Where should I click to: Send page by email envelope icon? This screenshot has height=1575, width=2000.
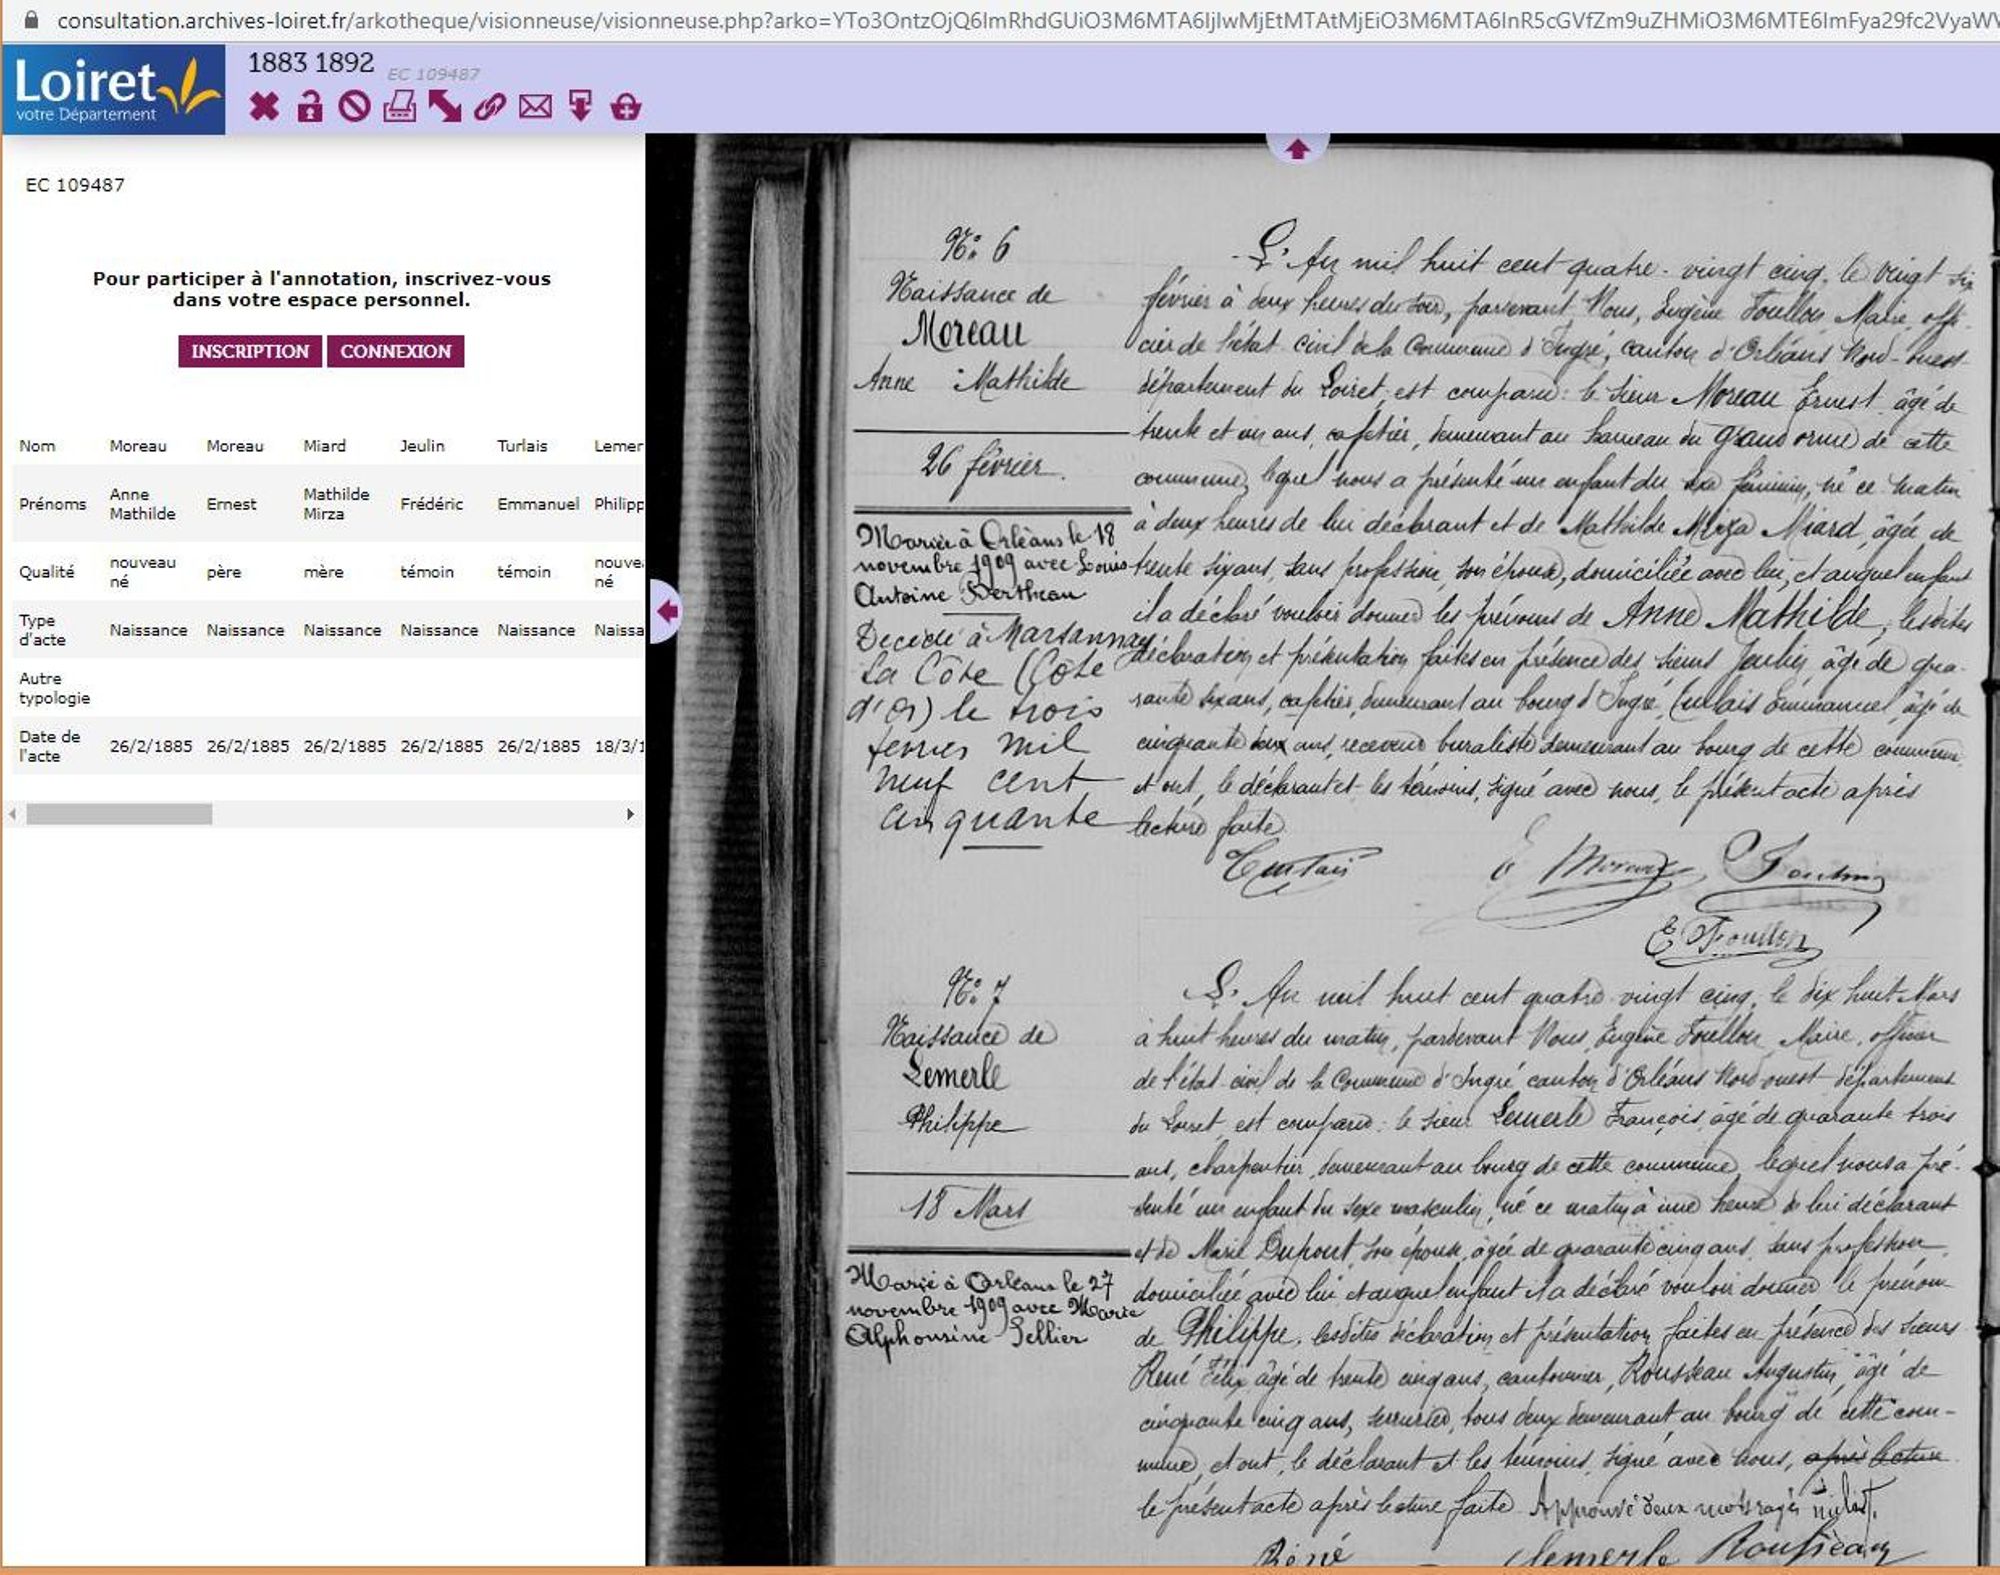[x=535, y=106]
